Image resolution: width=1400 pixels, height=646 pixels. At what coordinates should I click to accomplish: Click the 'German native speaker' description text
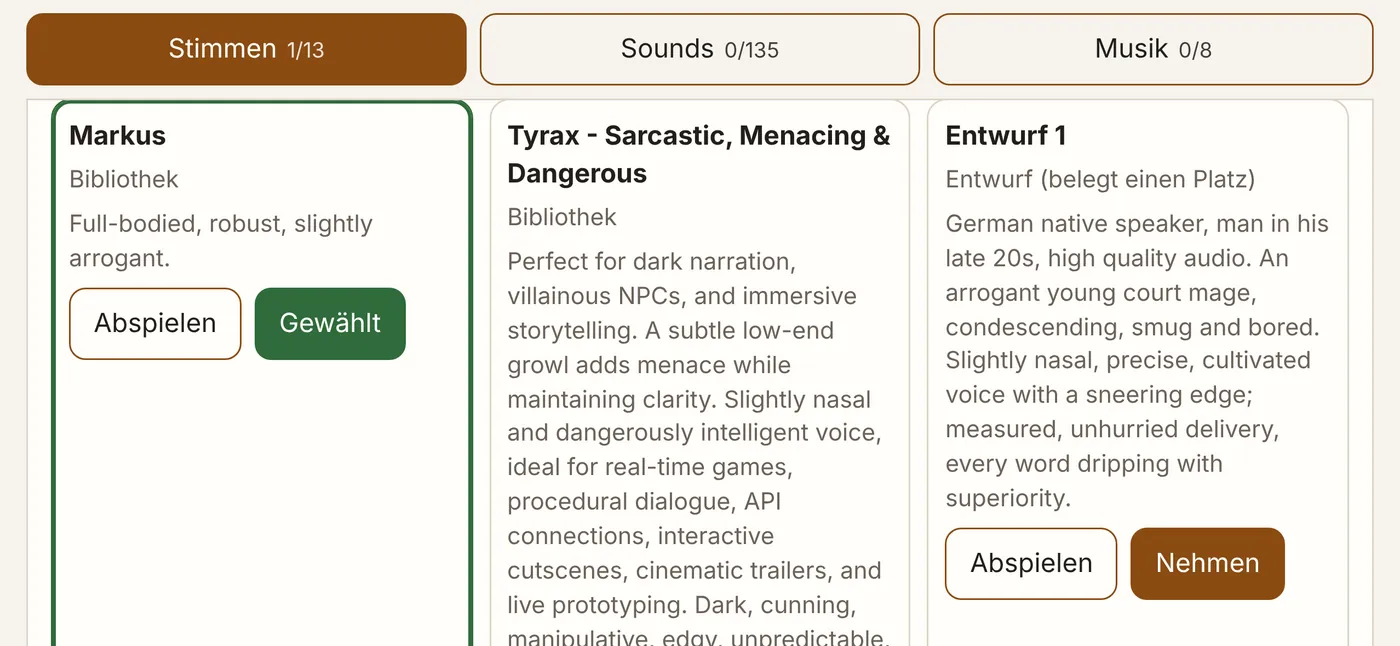click(1137, 361)
